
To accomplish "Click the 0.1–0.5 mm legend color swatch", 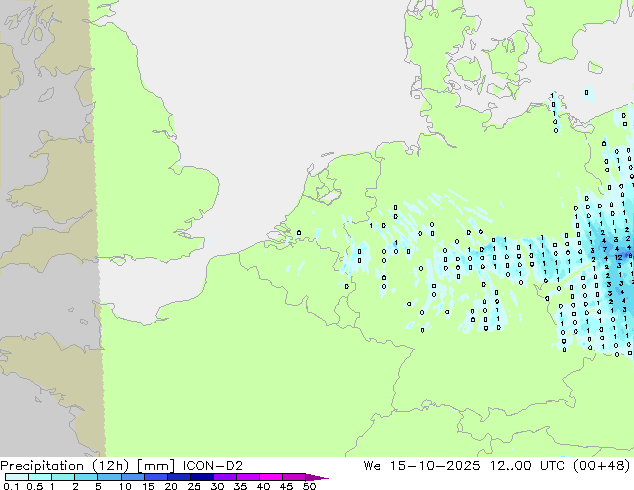I will tap(17, 477).
